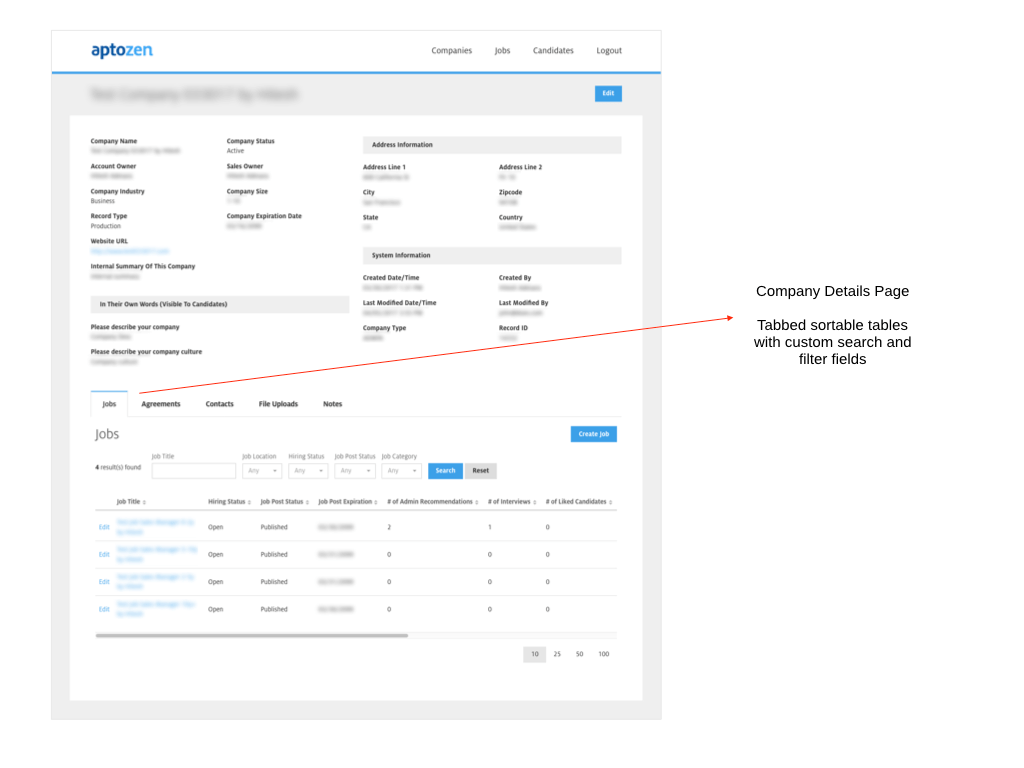This screenshot has height=768, width=1024.
Task: Expand the Hiring Status filter dropdown
Action: 308,471
